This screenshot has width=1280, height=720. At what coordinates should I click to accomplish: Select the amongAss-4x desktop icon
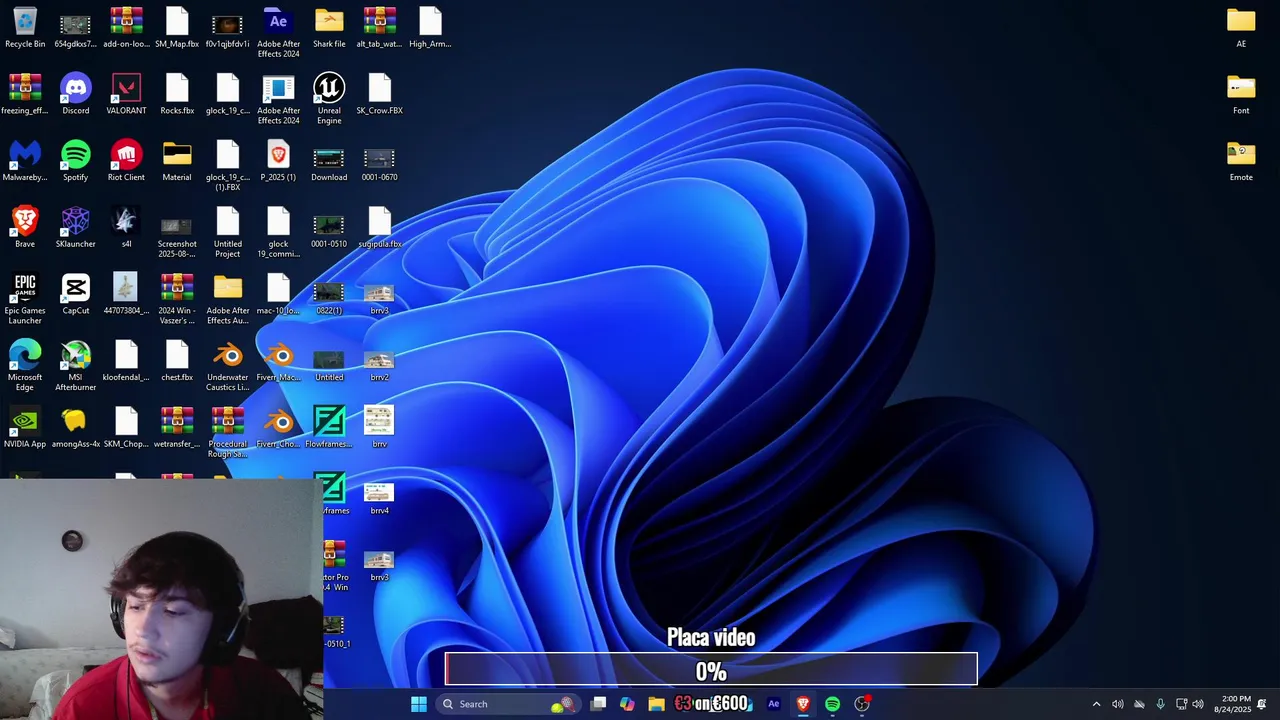coord(75,428)
